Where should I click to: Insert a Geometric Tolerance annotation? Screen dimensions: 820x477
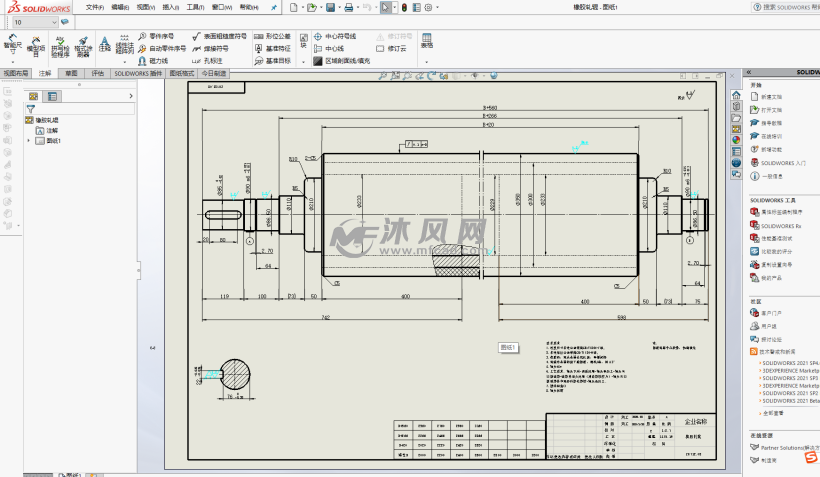click(272, 36)
